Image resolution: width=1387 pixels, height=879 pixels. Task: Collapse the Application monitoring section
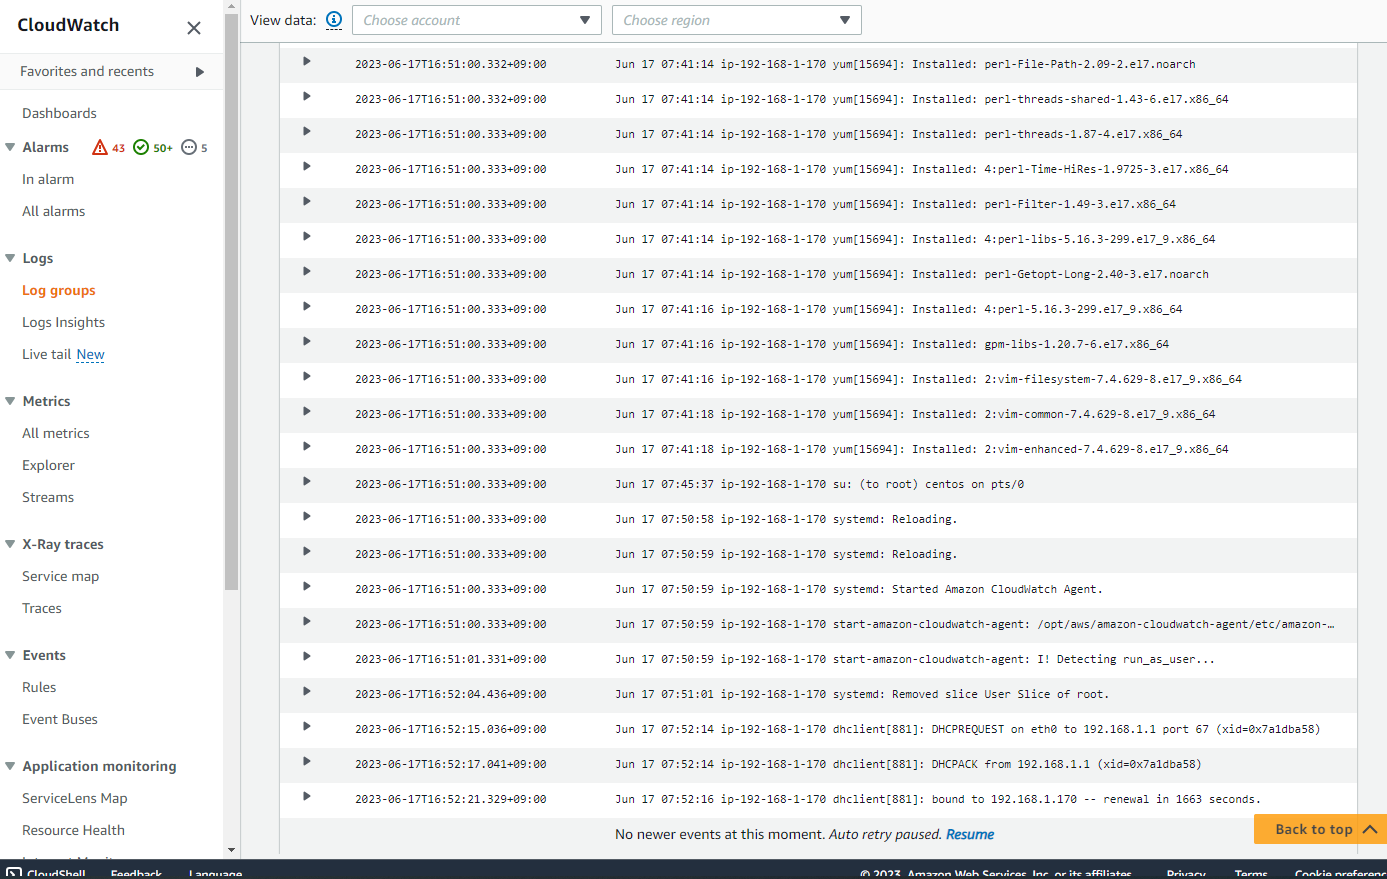10,766
